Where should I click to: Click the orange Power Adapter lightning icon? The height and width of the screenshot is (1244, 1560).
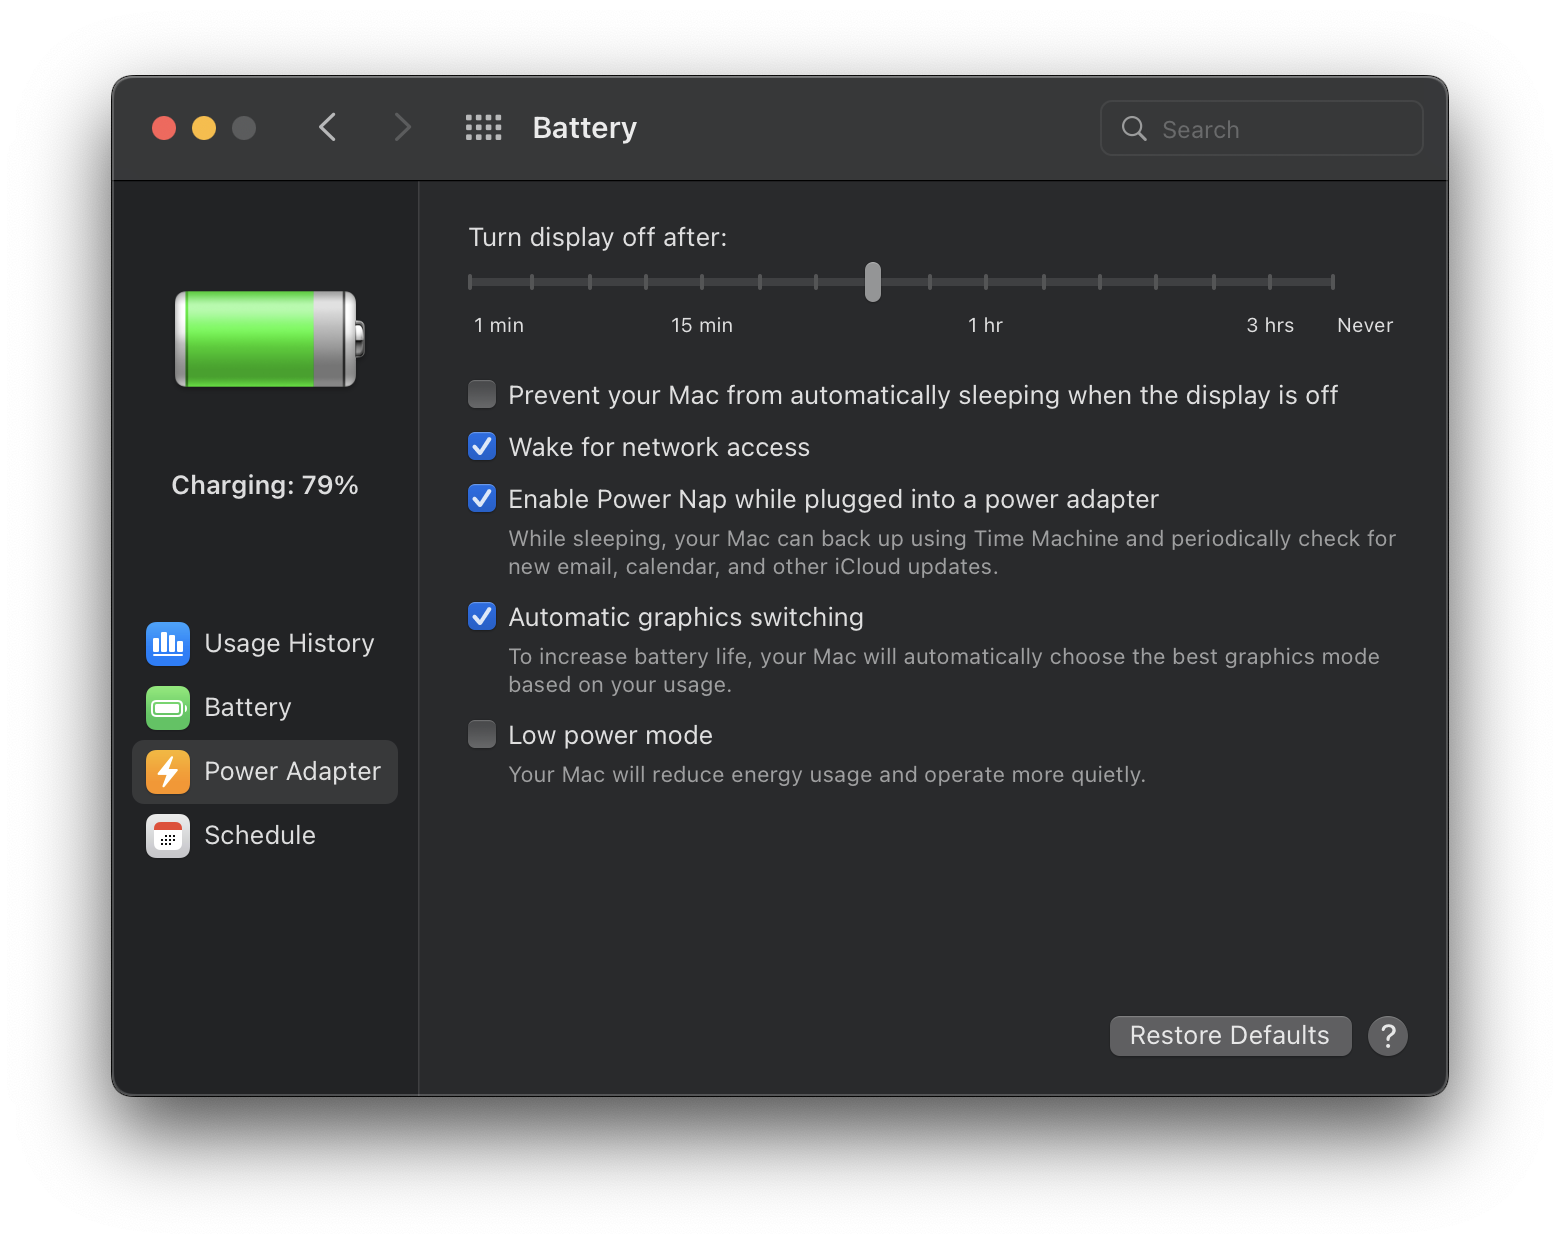(167, 772)
